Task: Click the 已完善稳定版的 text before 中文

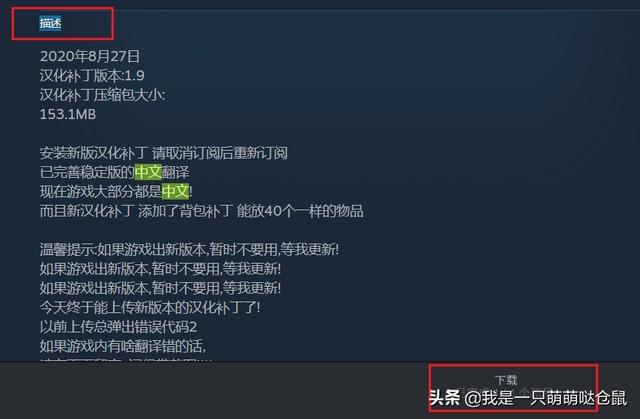Action: 87,172
